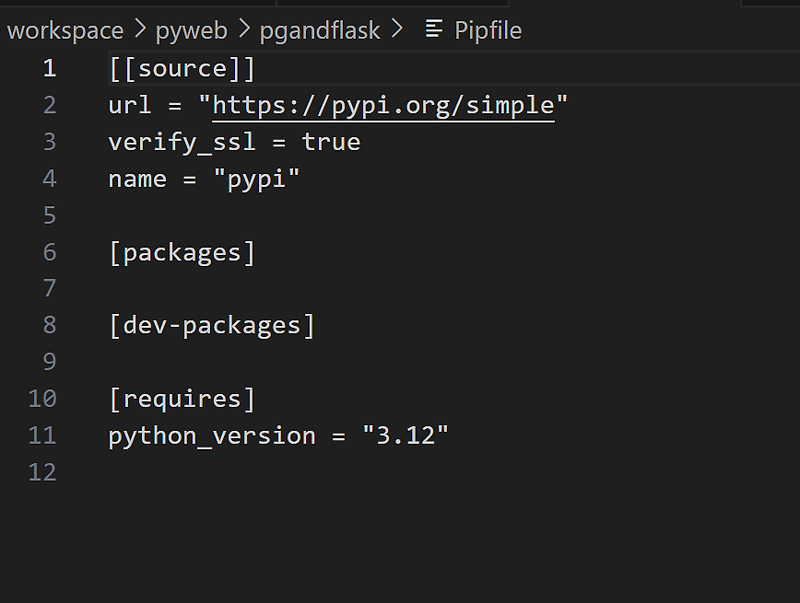Image resolution: width=800 pixels, height=603 pixels.
Task: Click the [dev-packages] section header
Action: pyautogui.click(x=213, y=324)
